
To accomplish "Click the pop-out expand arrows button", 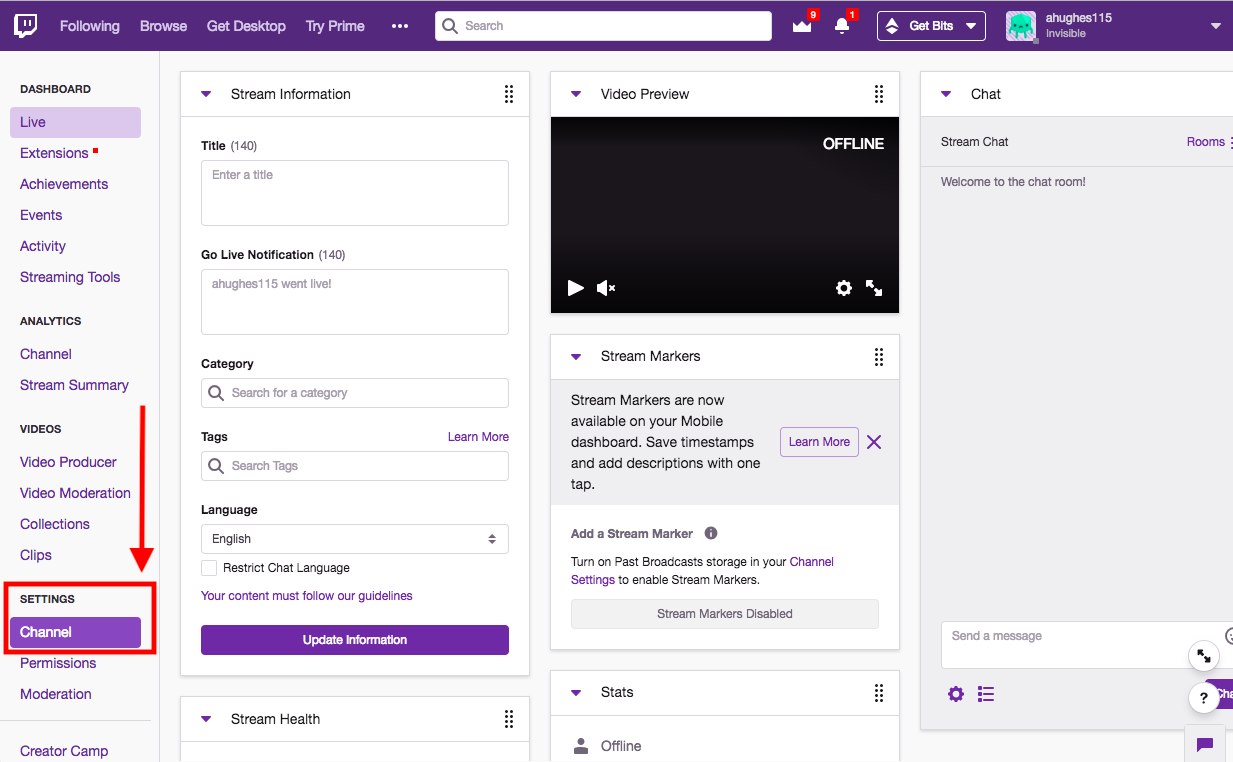I will pyautogui.click(x=1204, y=656).
